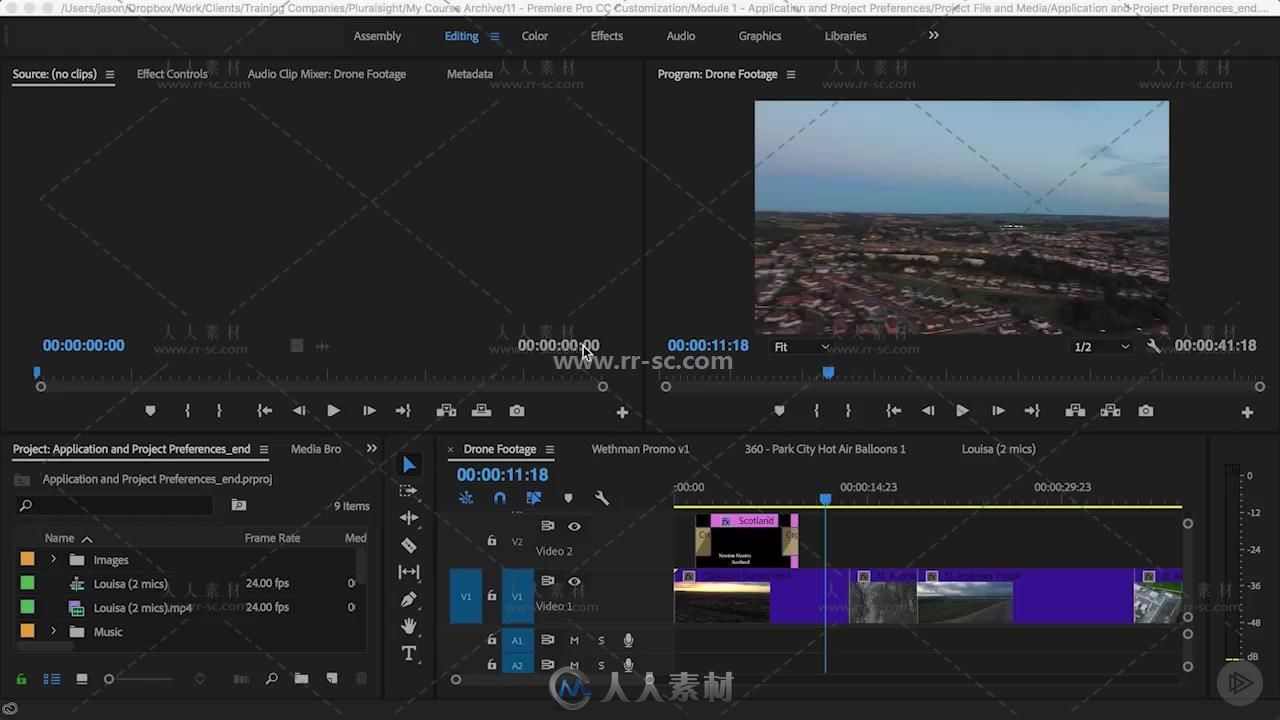The width and height of the screenshot is (1280, 720).
Task: Enable voice-over record on track A1
Action: pyautogui.click(x=628, y=641)
